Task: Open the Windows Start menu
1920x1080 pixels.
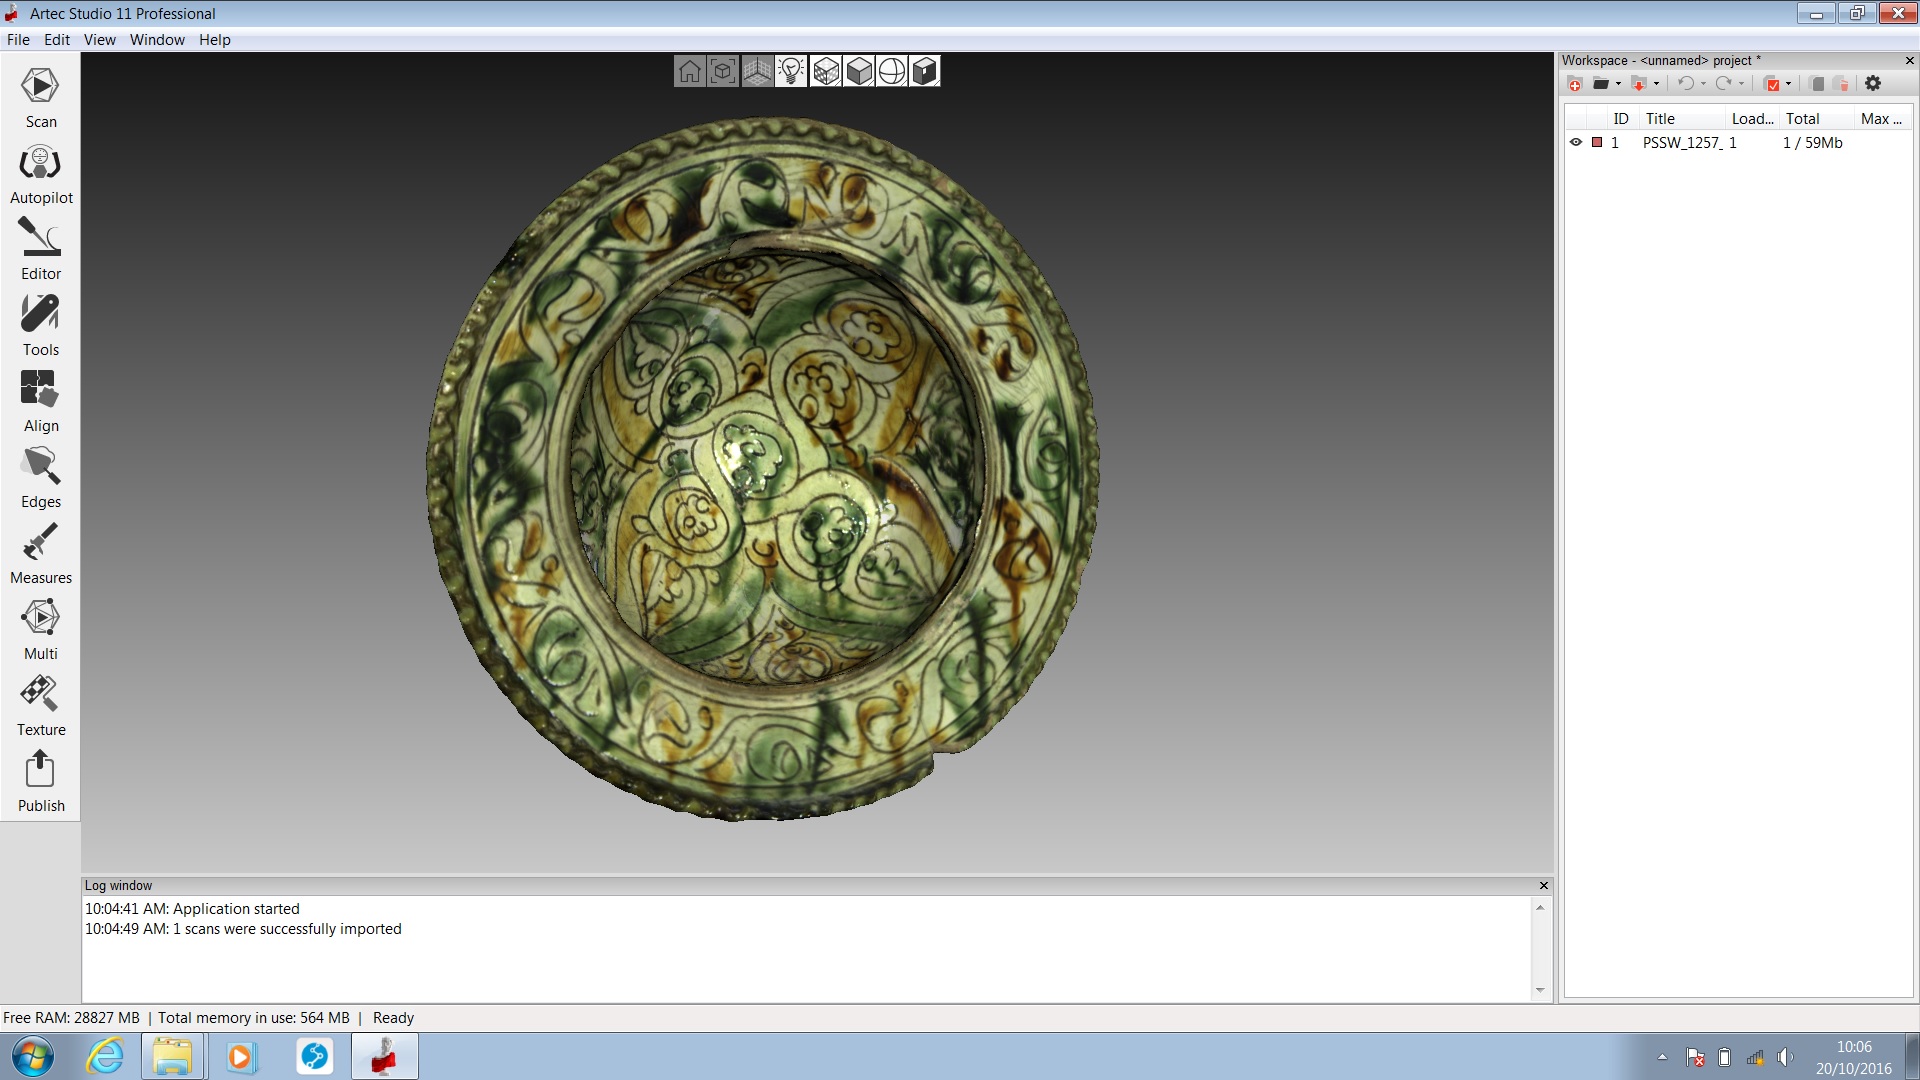Action: pos(32,1057)
